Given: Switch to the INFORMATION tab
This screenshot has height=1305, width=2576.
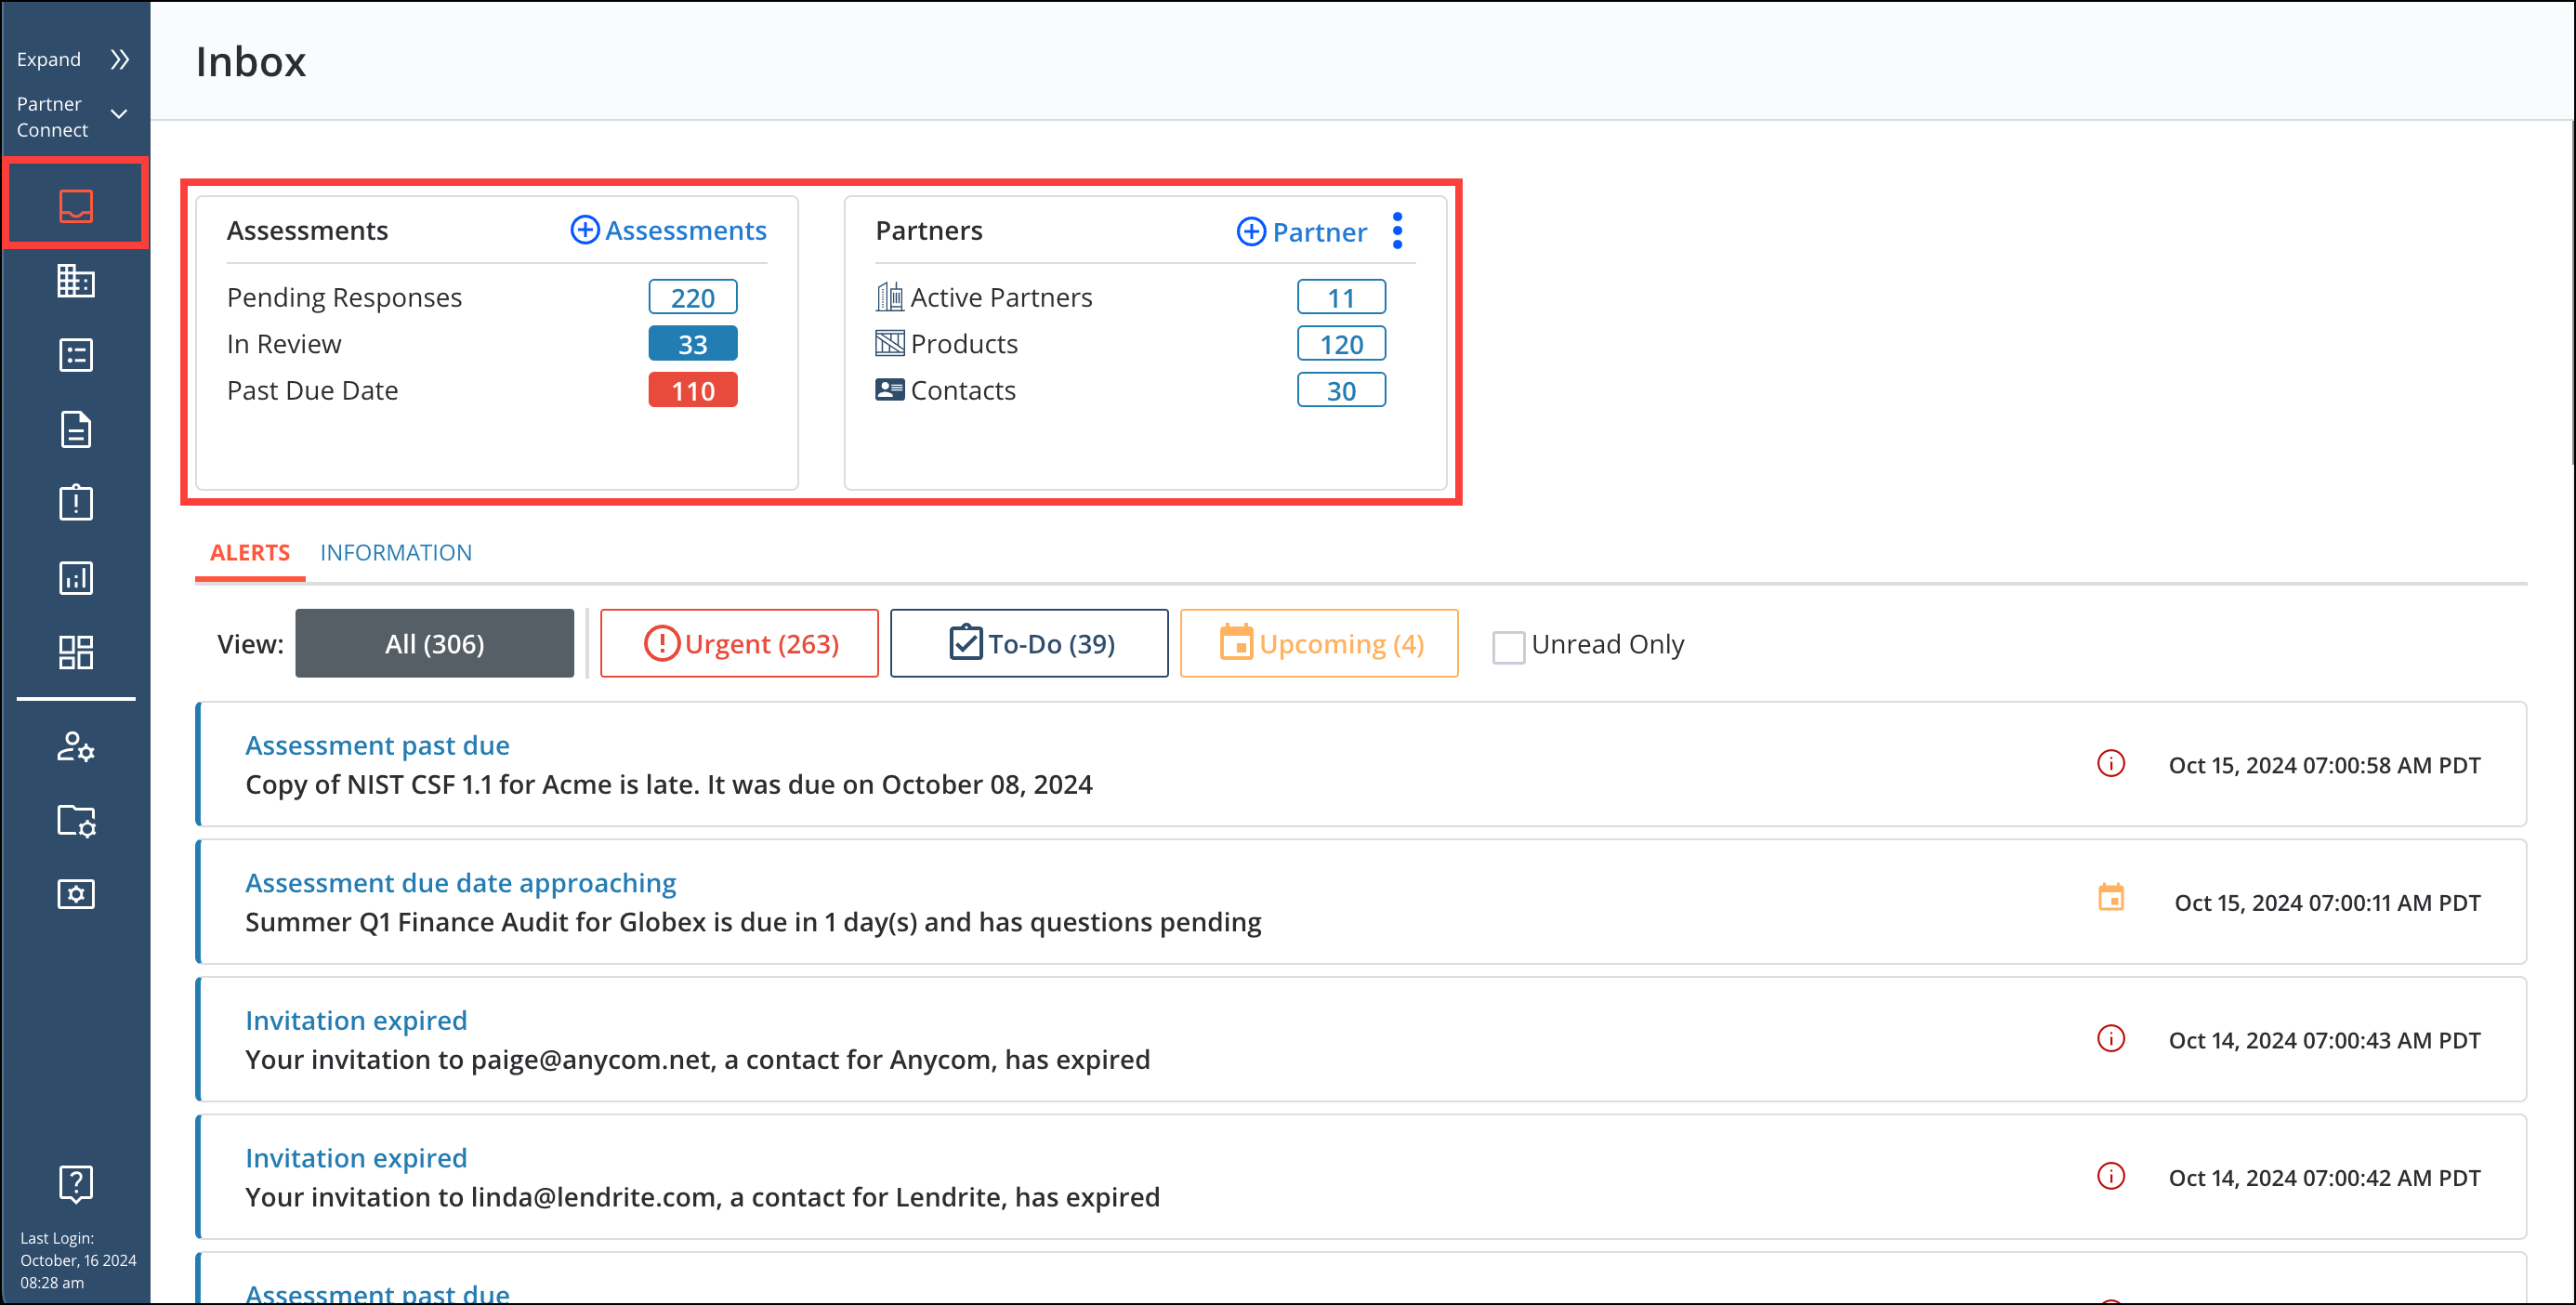Looking at the screenshot, I should [x=396, y=552].
